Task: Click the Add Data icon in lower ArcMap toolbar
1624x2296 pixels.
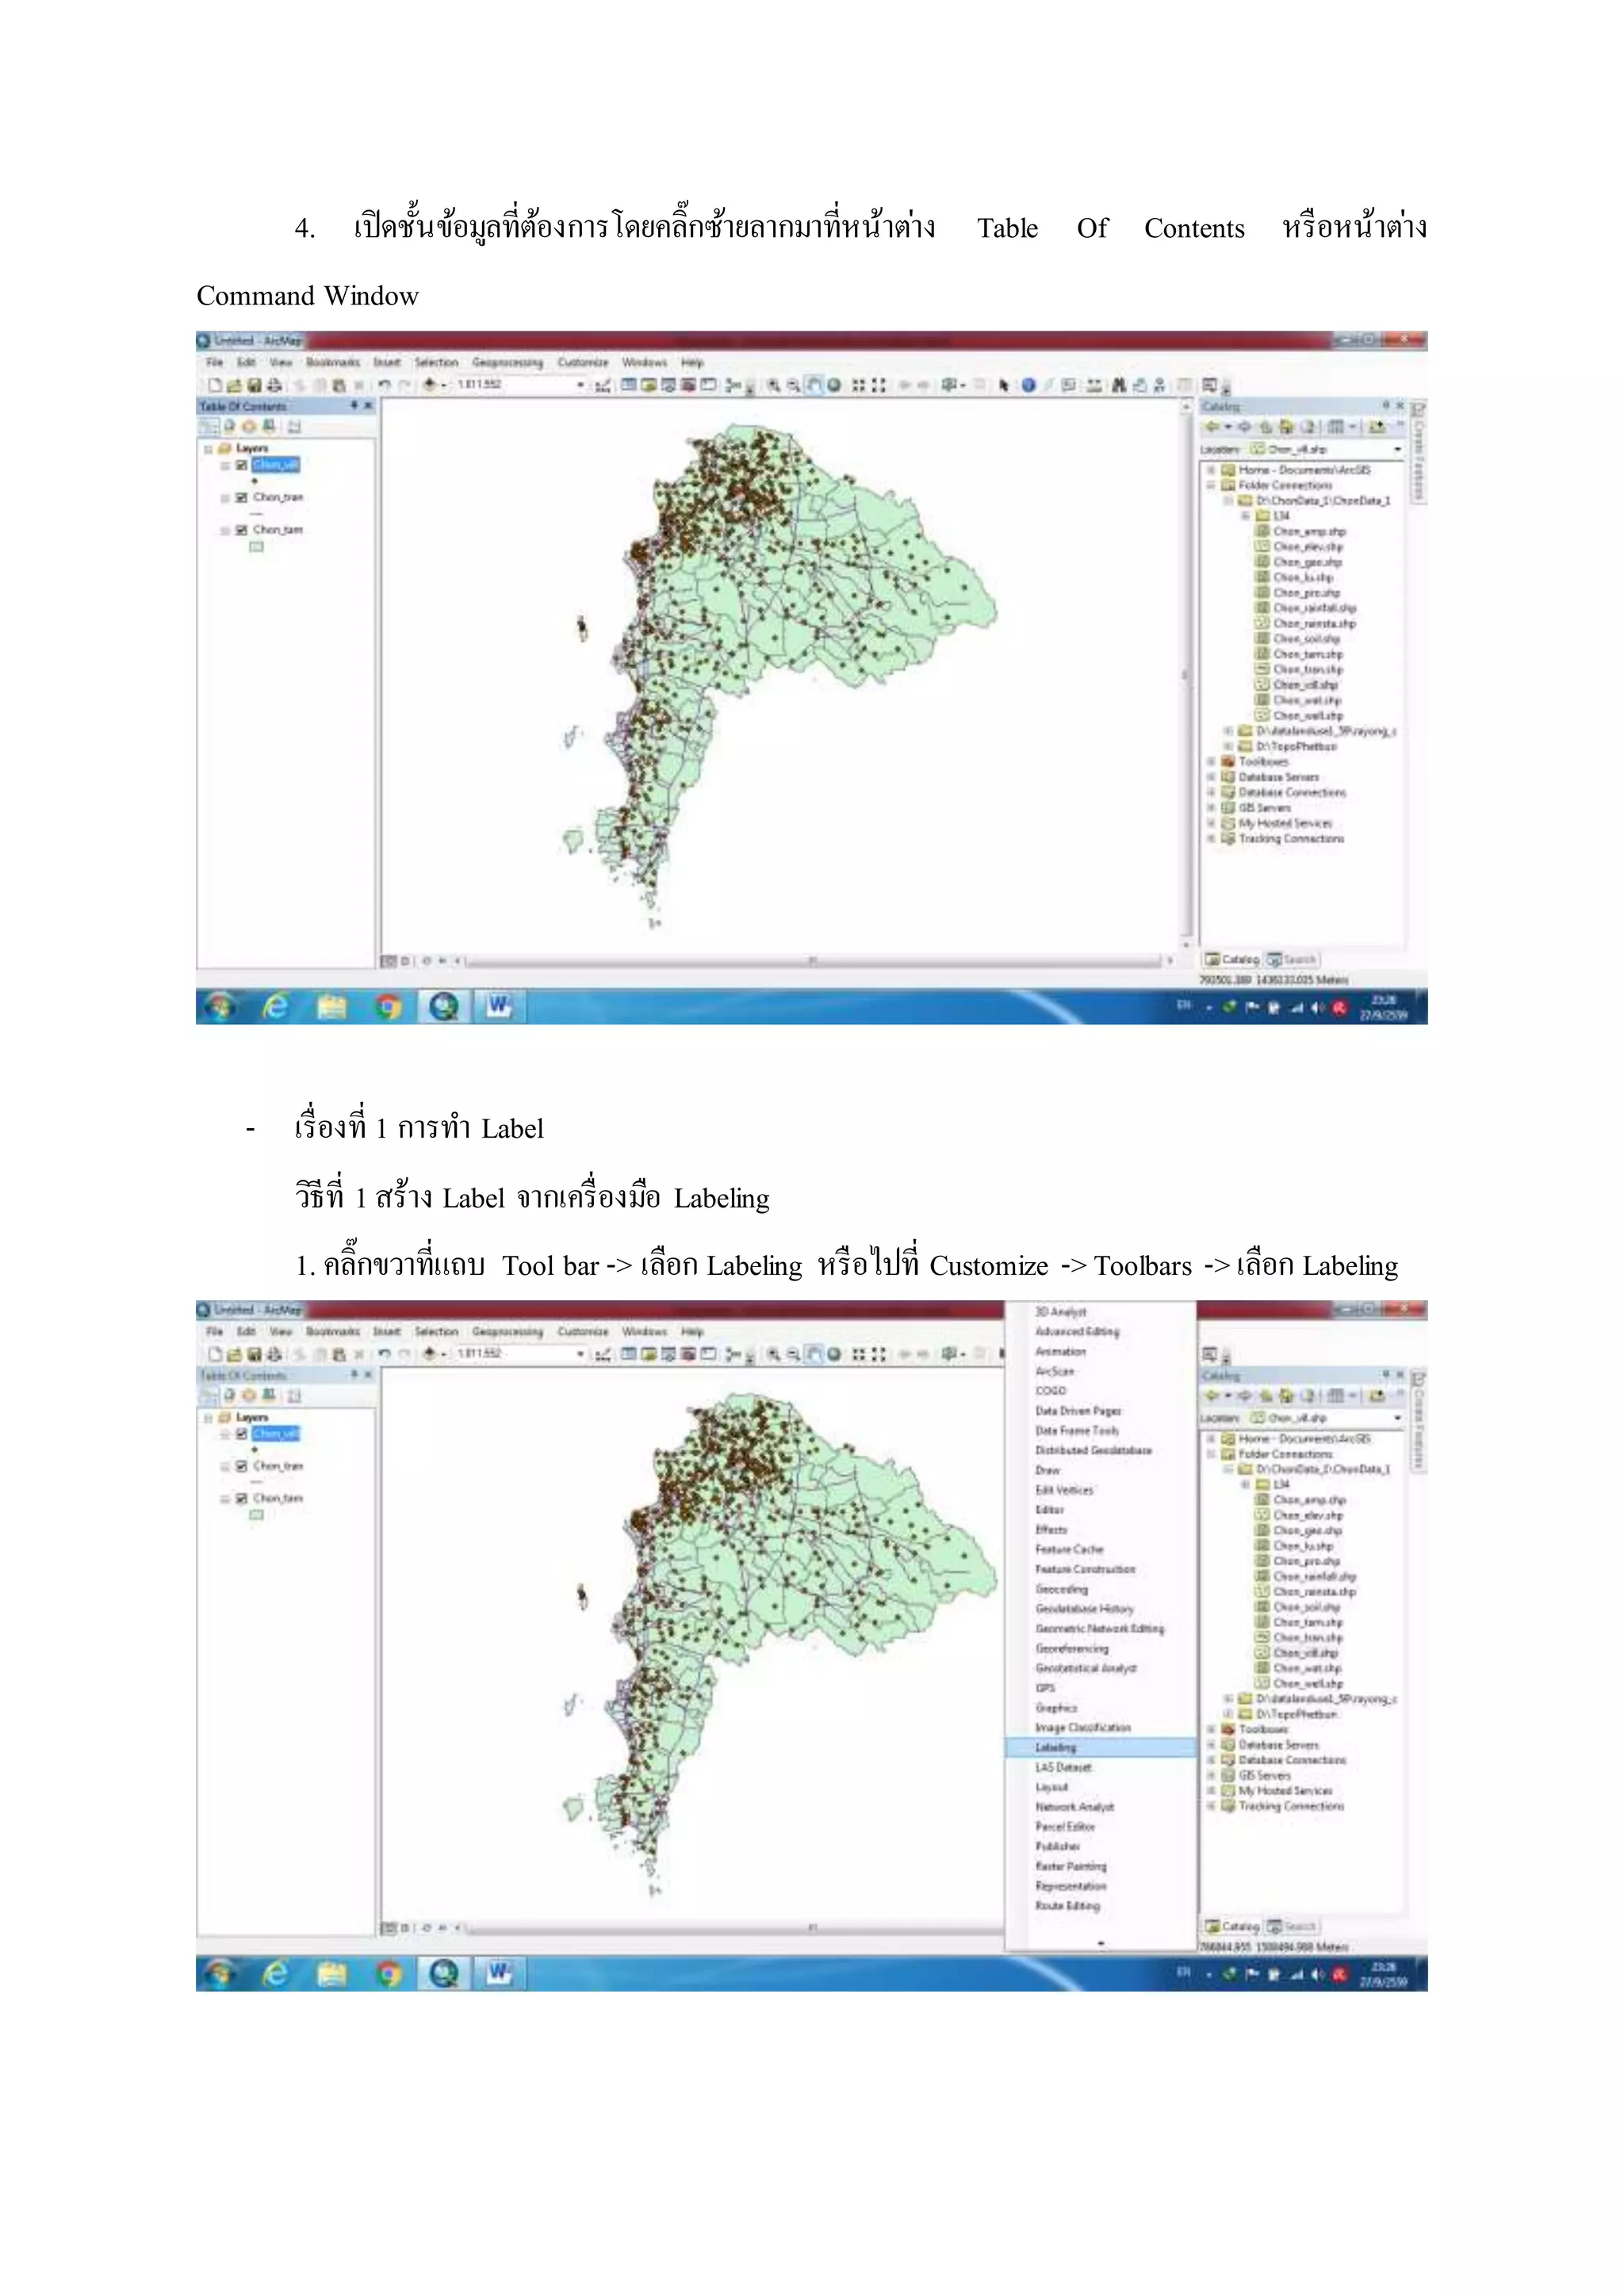Action: (431, 1354)
